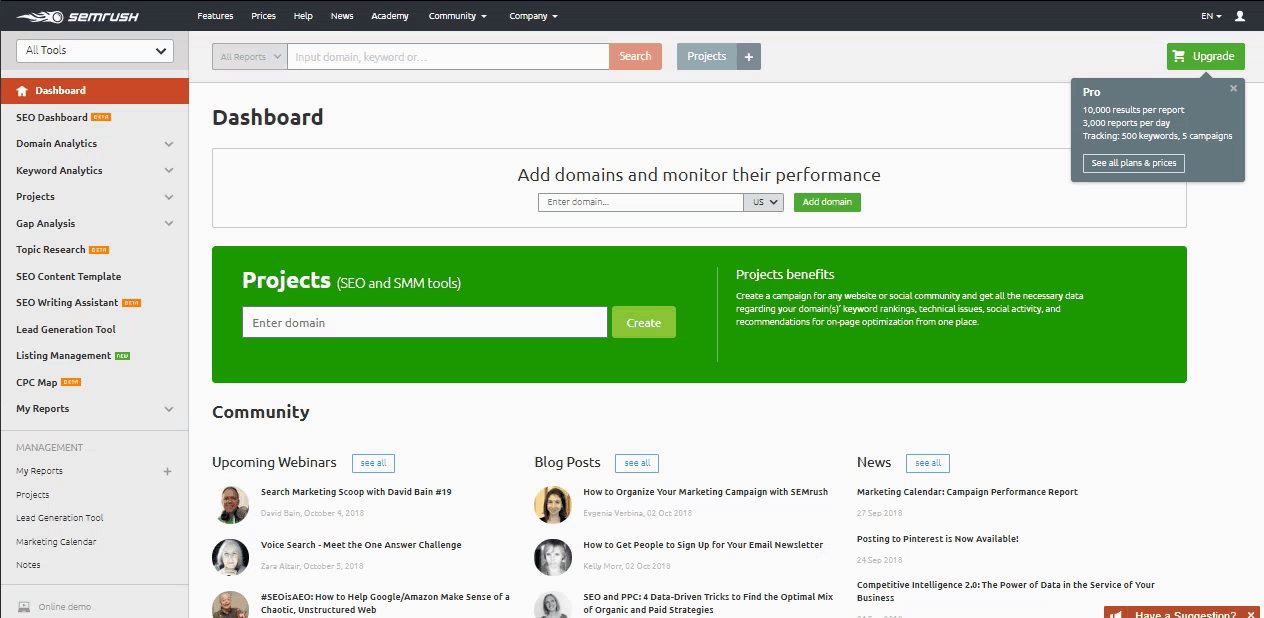Open the Academy menu item
1264x618 pixels.
coord(389,16)
